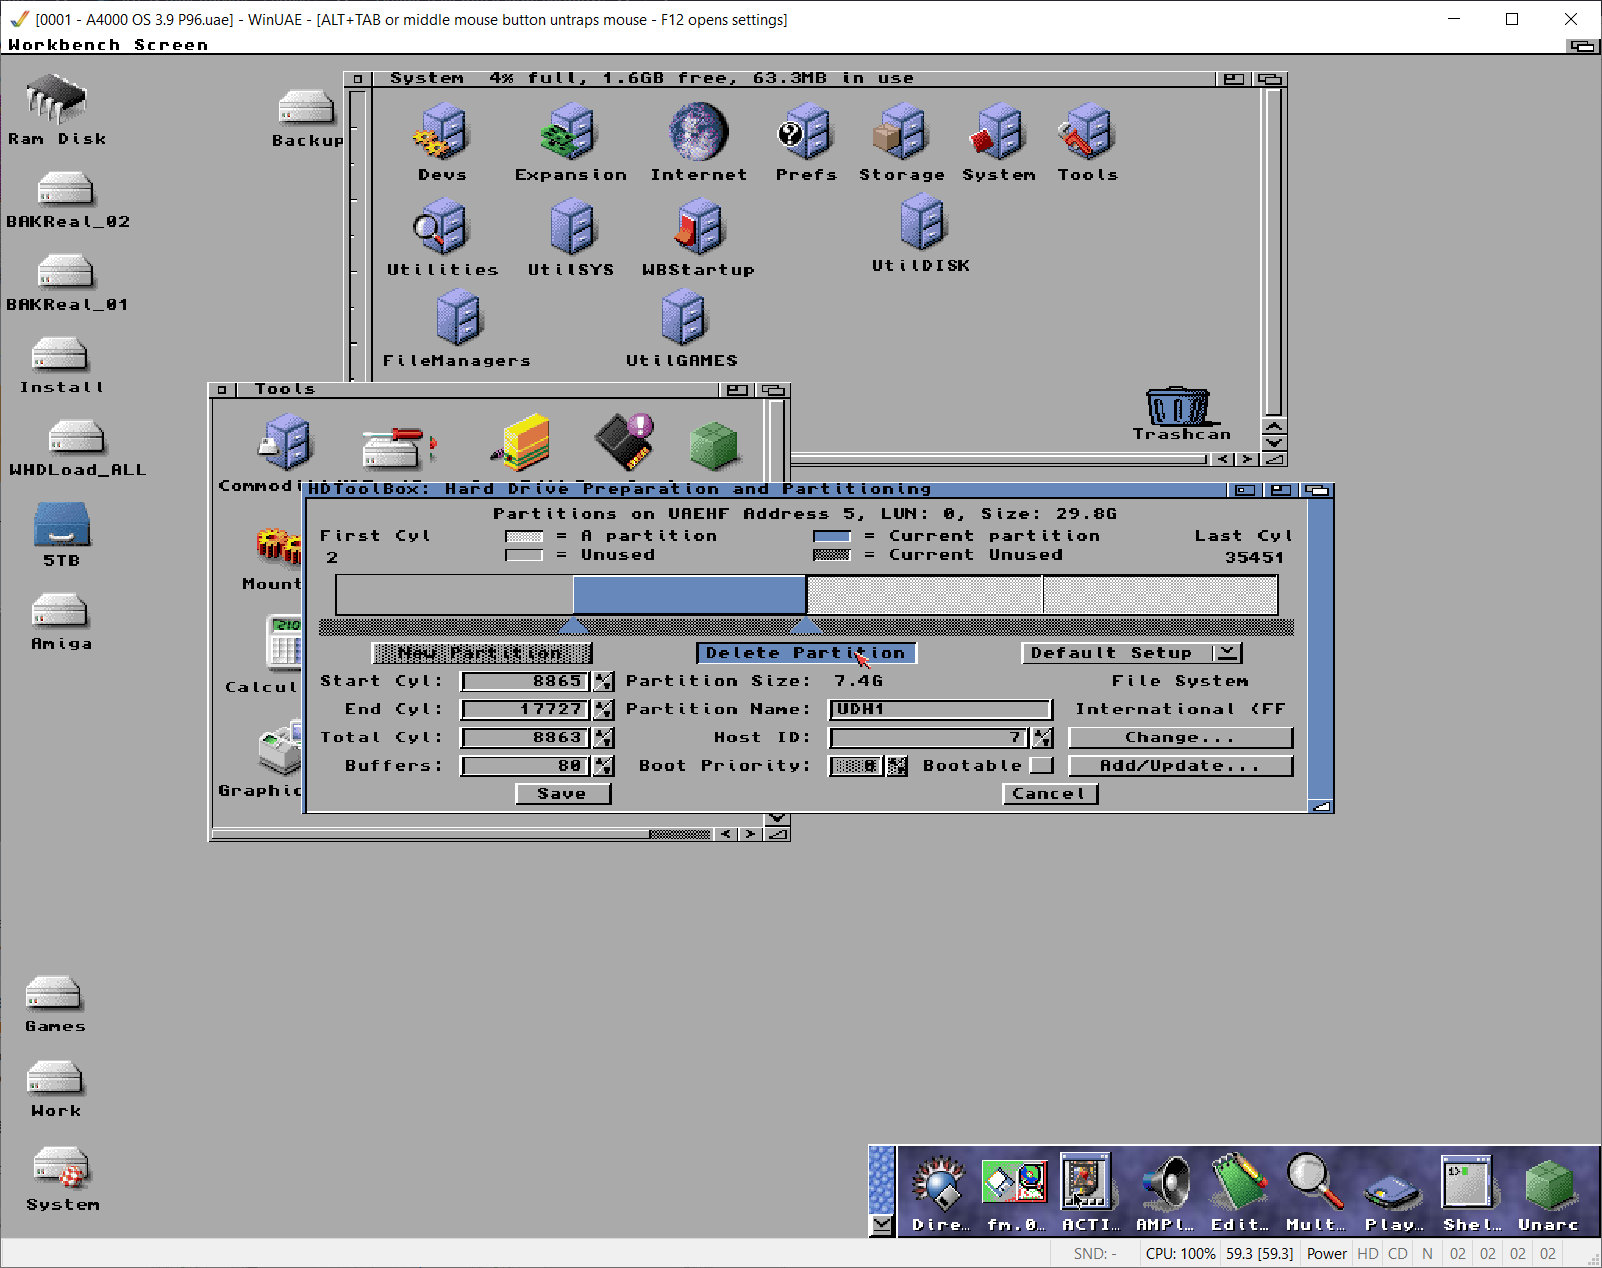This screenshot has width=1602, height=1268.
Task: Adjust the Buffers stepper
Action: pyautogui.click(x=603, y=765)
